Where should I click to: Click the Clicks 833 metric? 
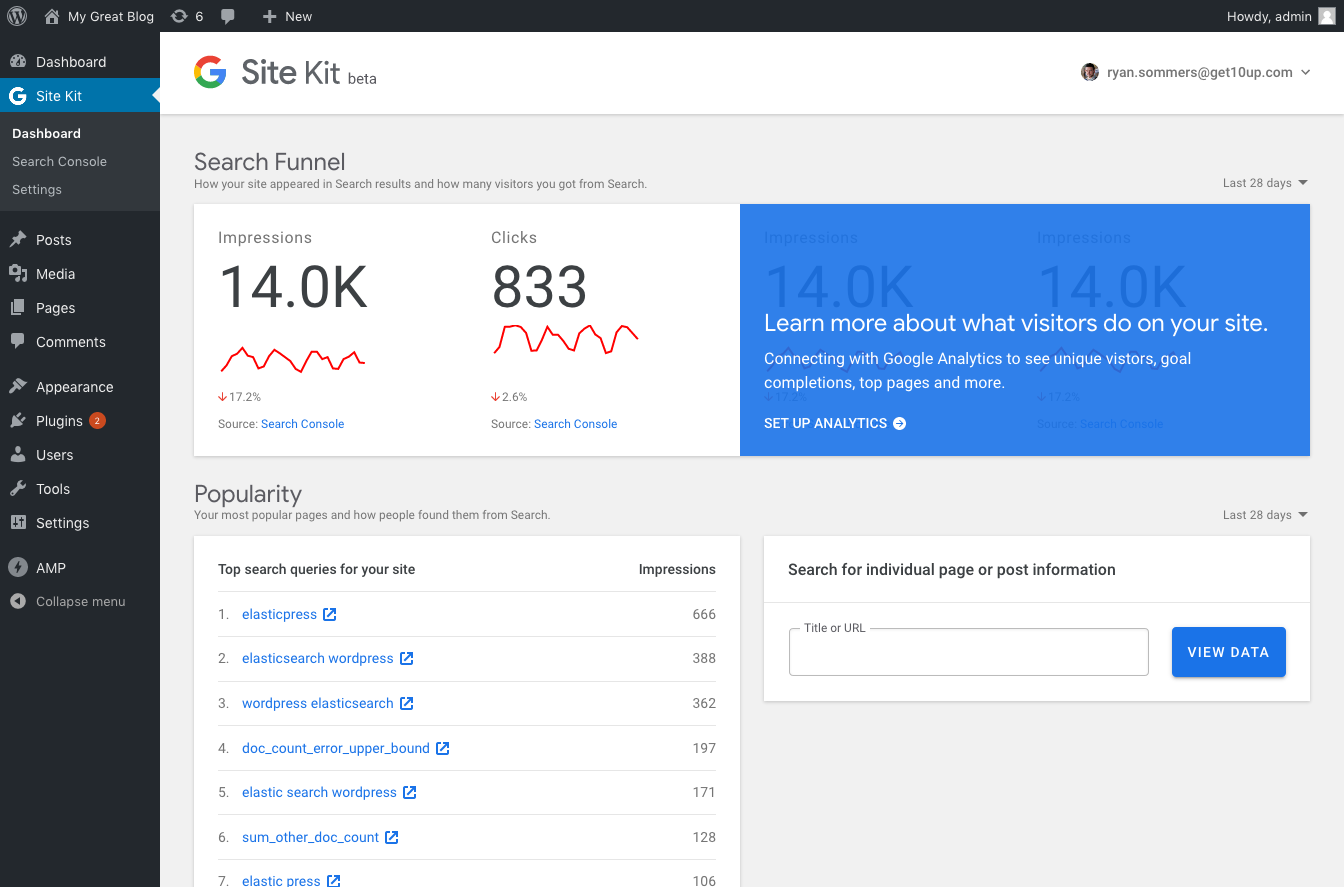539,287
